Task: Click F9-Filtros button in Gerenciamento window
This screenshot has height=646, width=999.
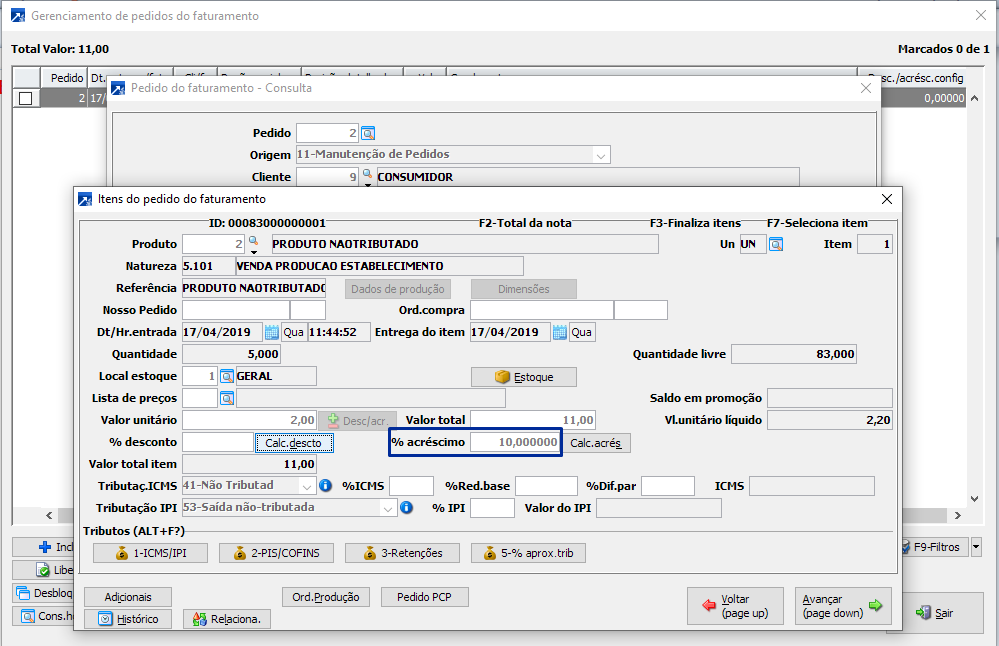Action: coord(935,547)
